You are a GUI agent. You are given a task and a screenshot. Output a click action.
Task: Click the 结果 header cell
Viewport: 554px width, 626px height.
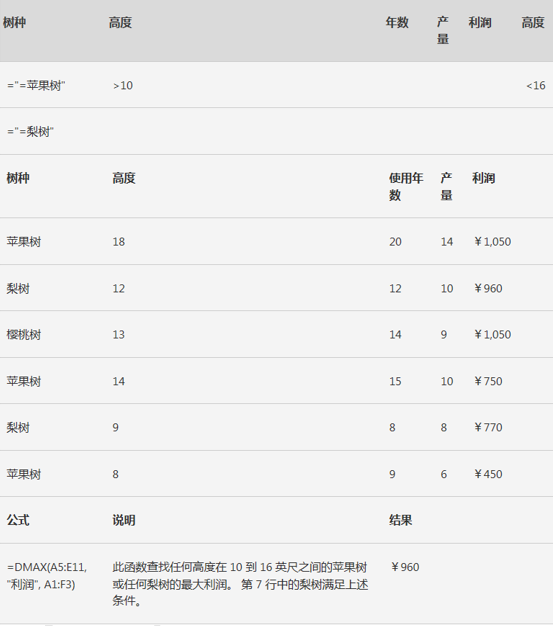click(x=400, y=520)
